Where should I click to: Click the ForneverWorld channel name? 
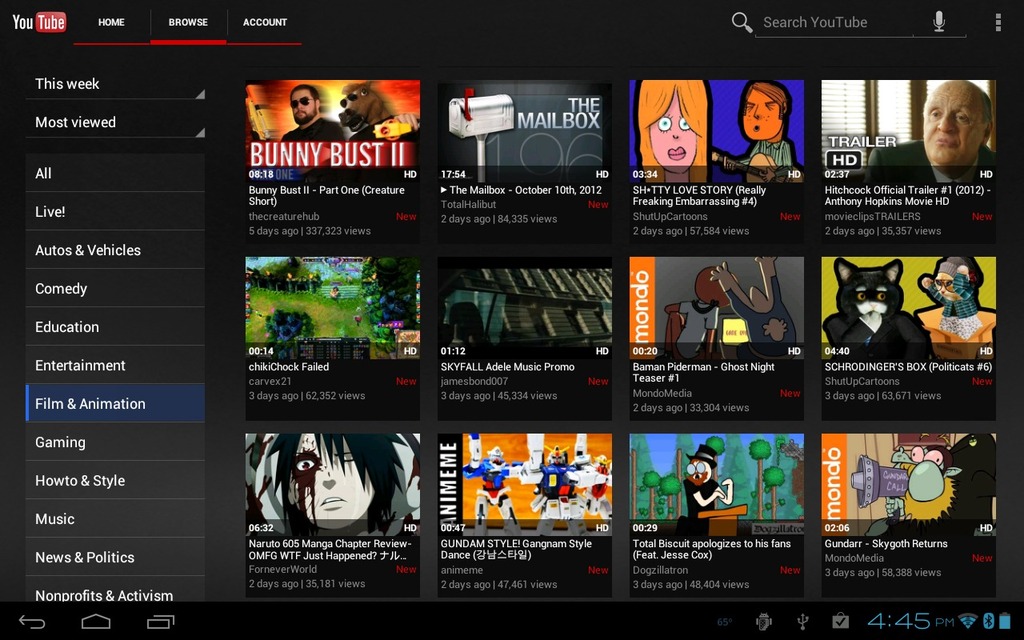[283, 569]
